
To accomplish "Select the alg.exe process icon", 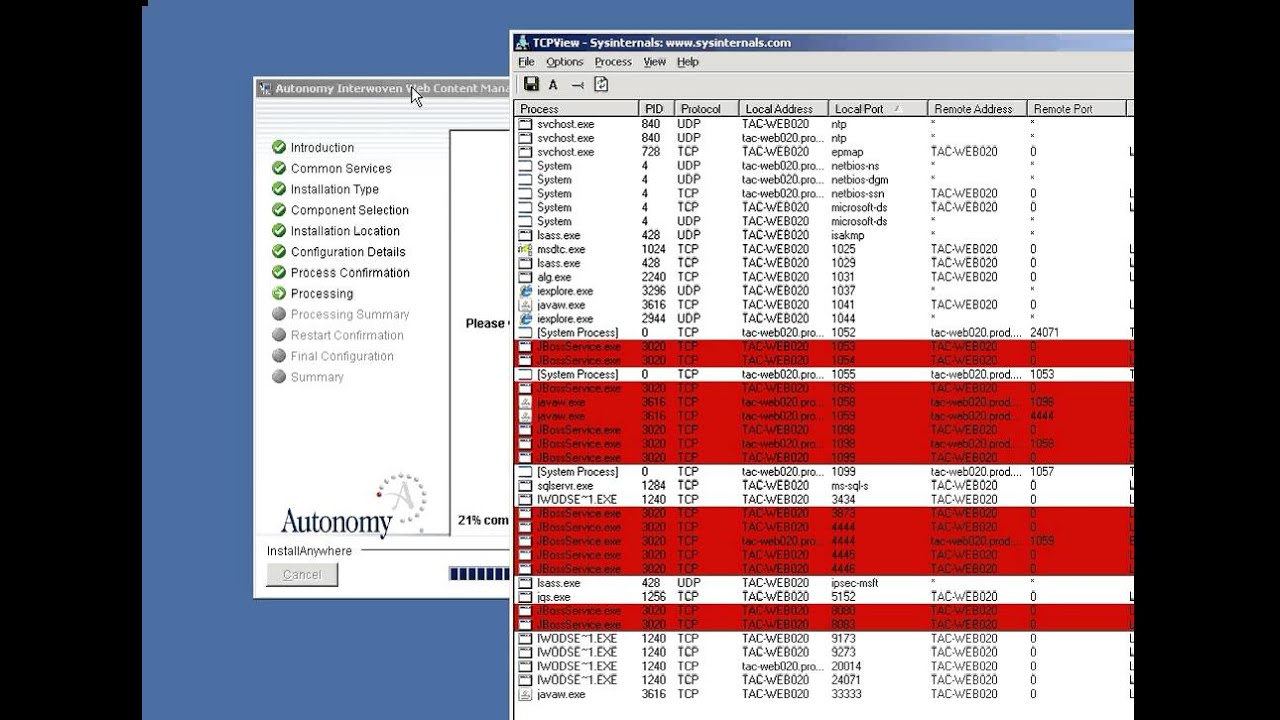I will (x=525, y=277).
